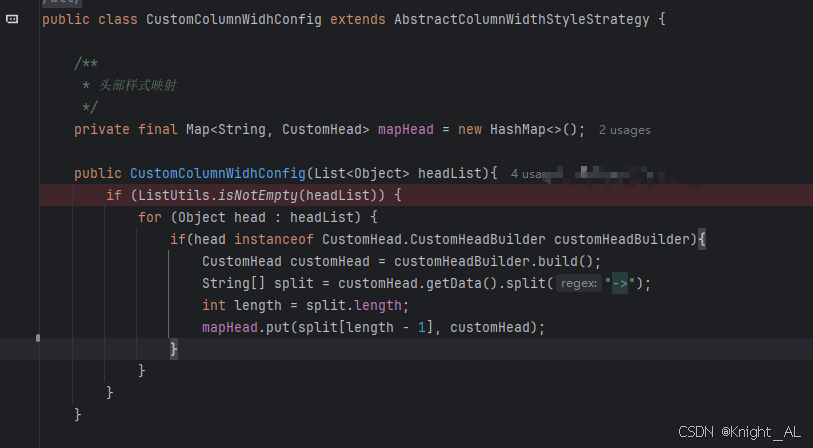The width and height of the screenshot is (813, 448).
Task: Click 'split[length - 1]' index expression
Action: (x=366, y=327)
